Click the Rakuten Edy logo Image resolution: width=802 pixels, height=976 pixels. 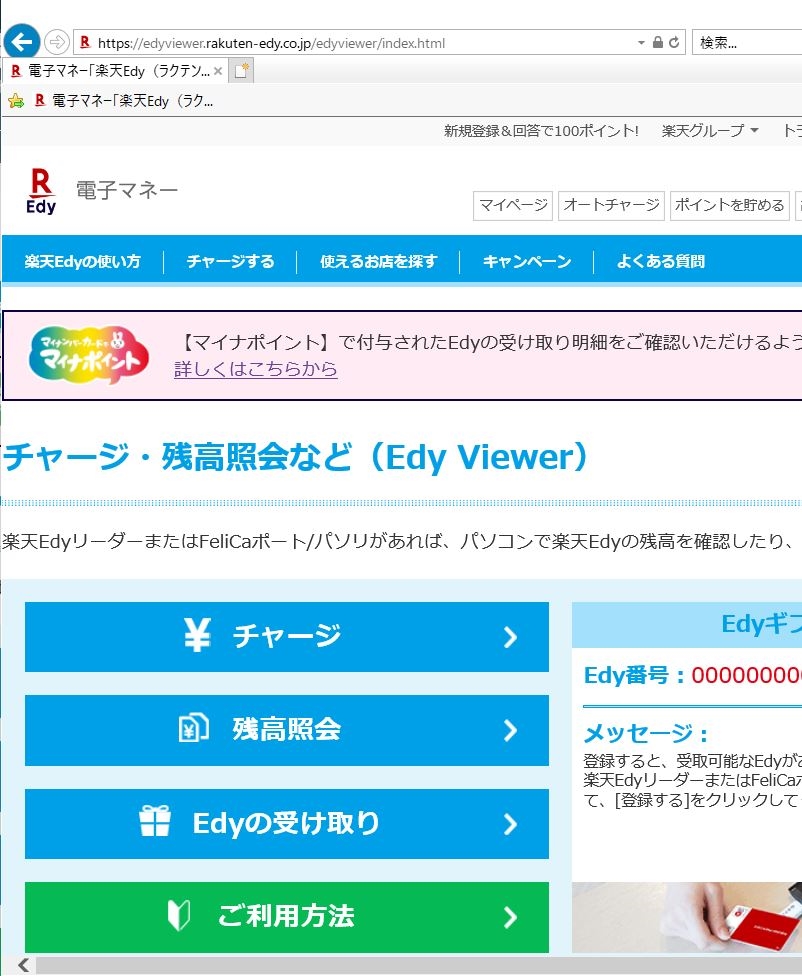41,191
